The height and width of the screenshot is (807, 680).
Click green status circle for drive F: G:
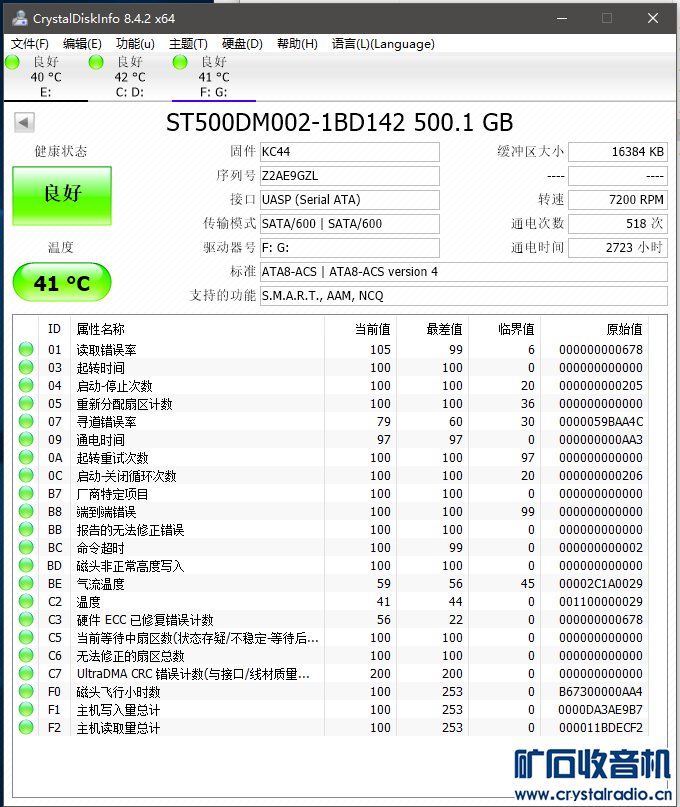(x=180, y=62)
